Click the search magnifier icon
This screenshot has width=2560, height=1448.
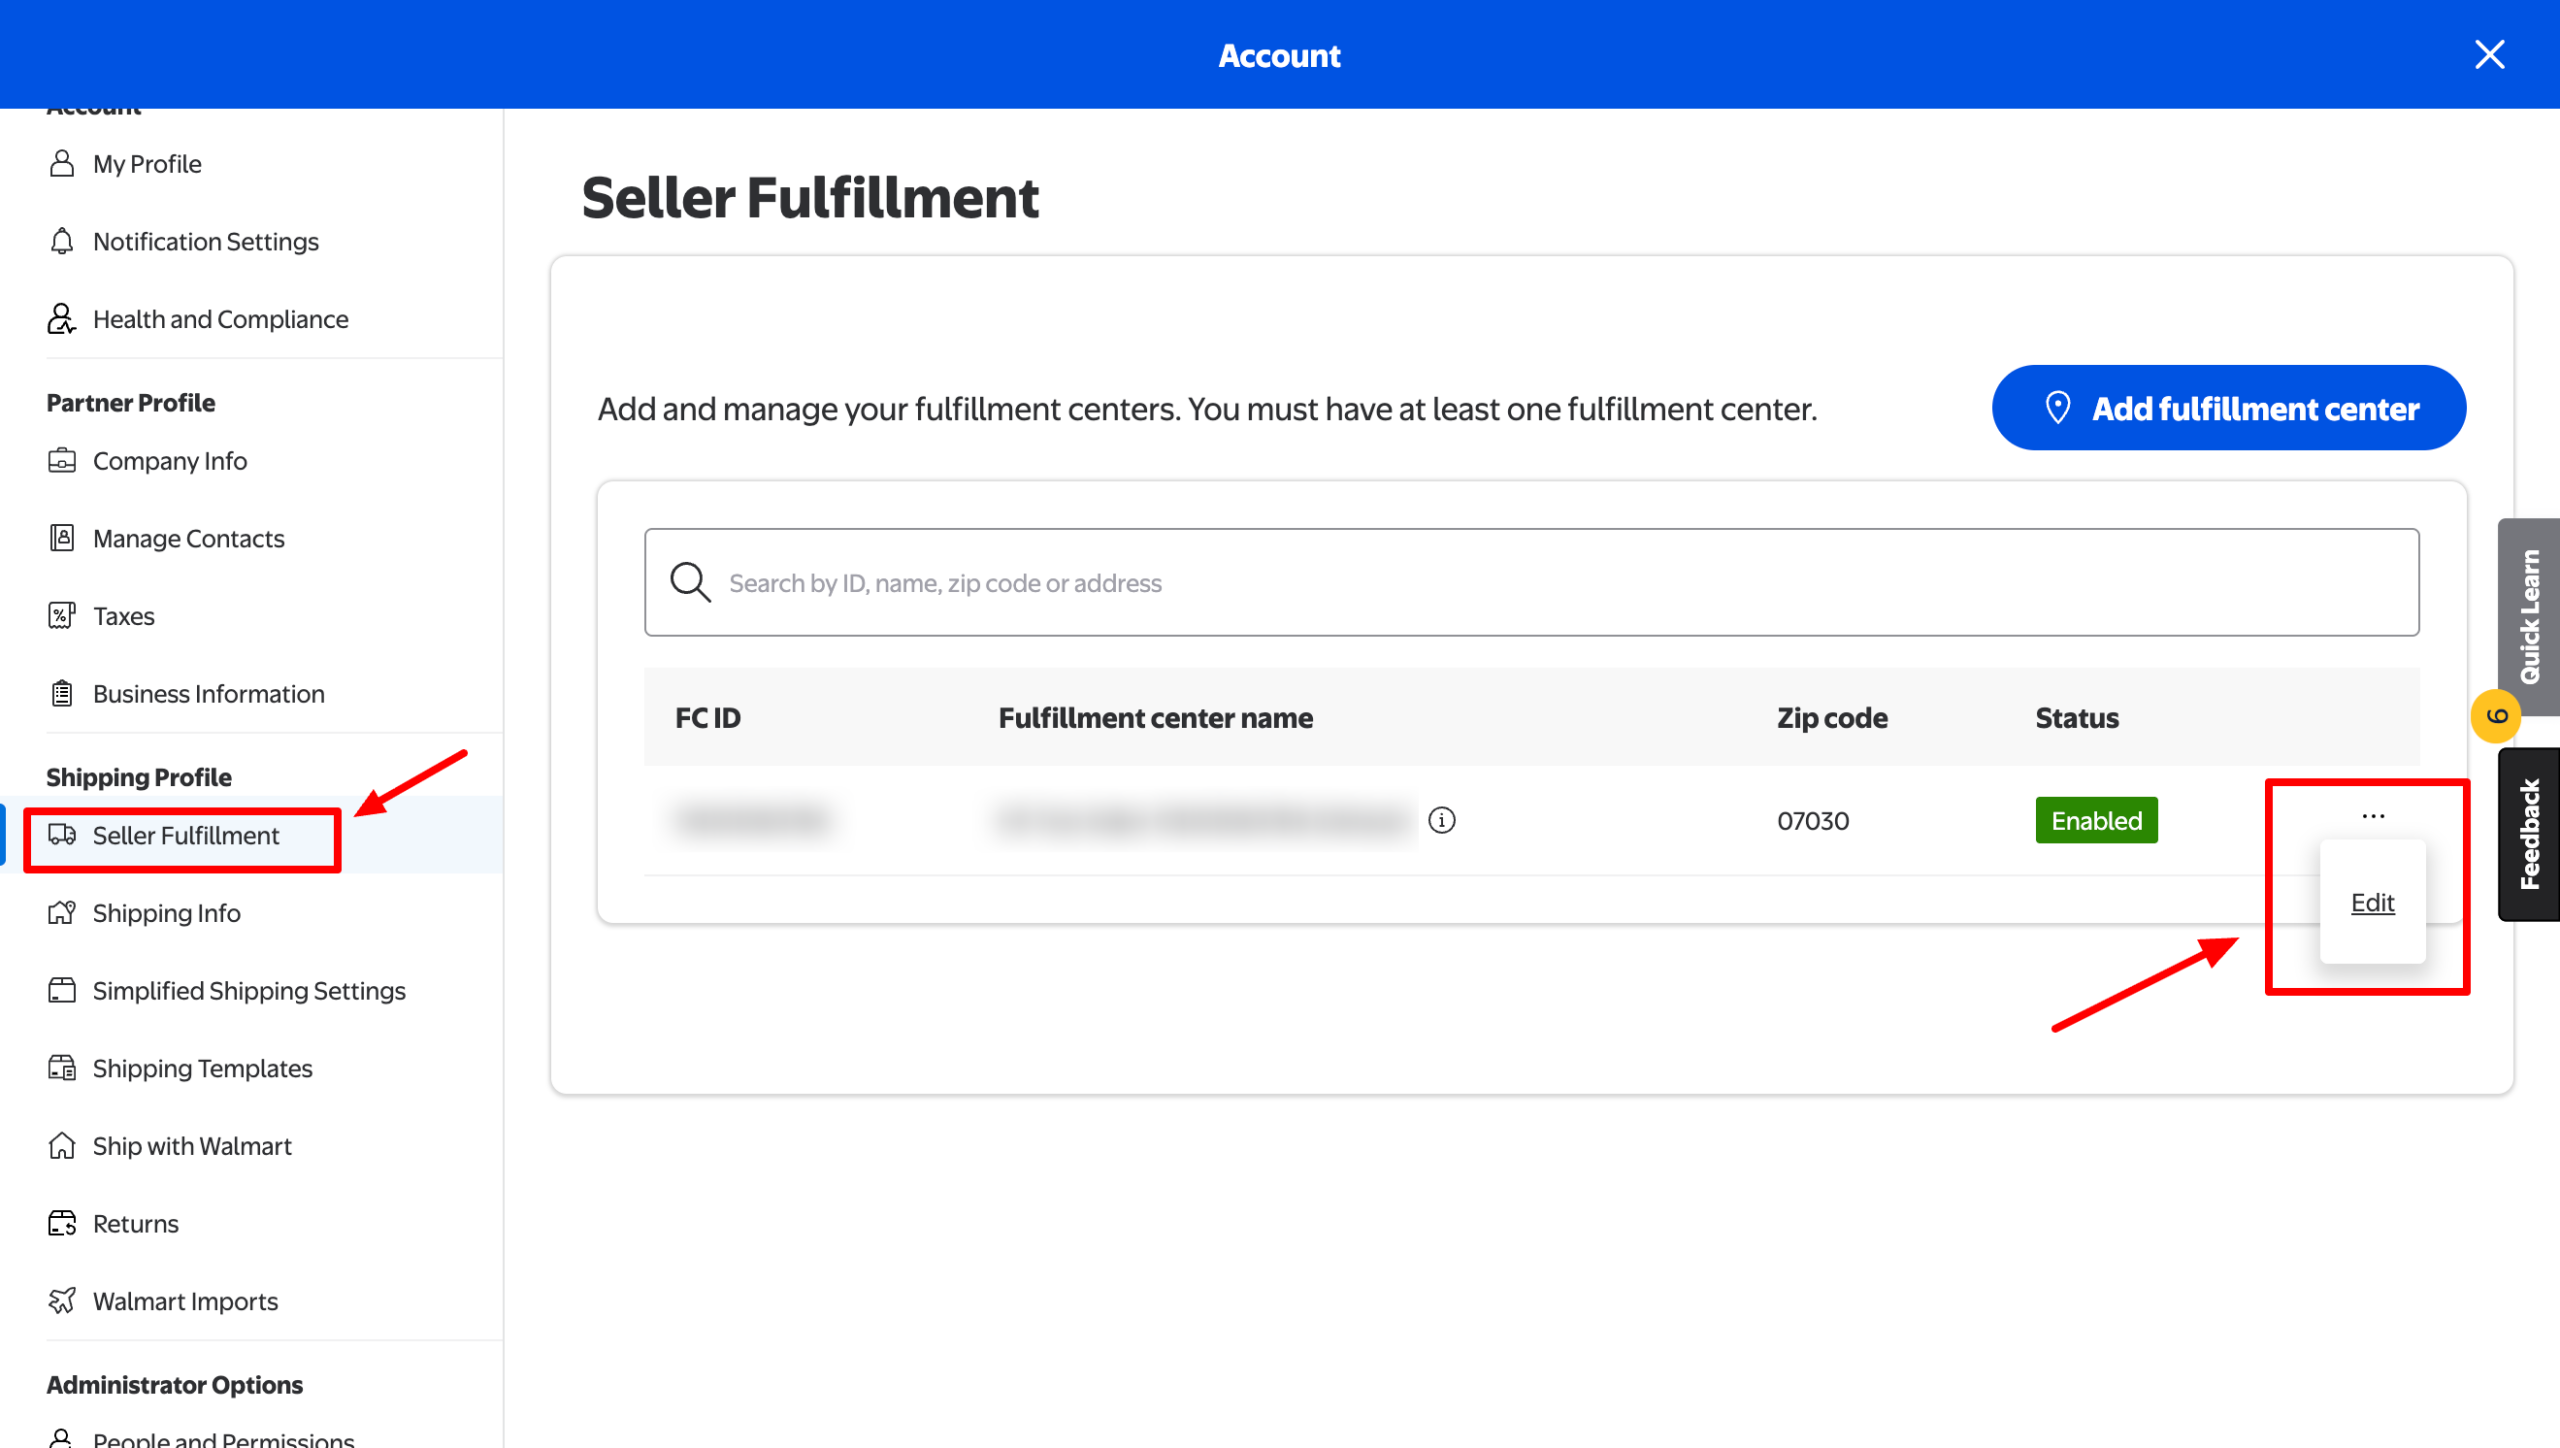coord(690,583)
